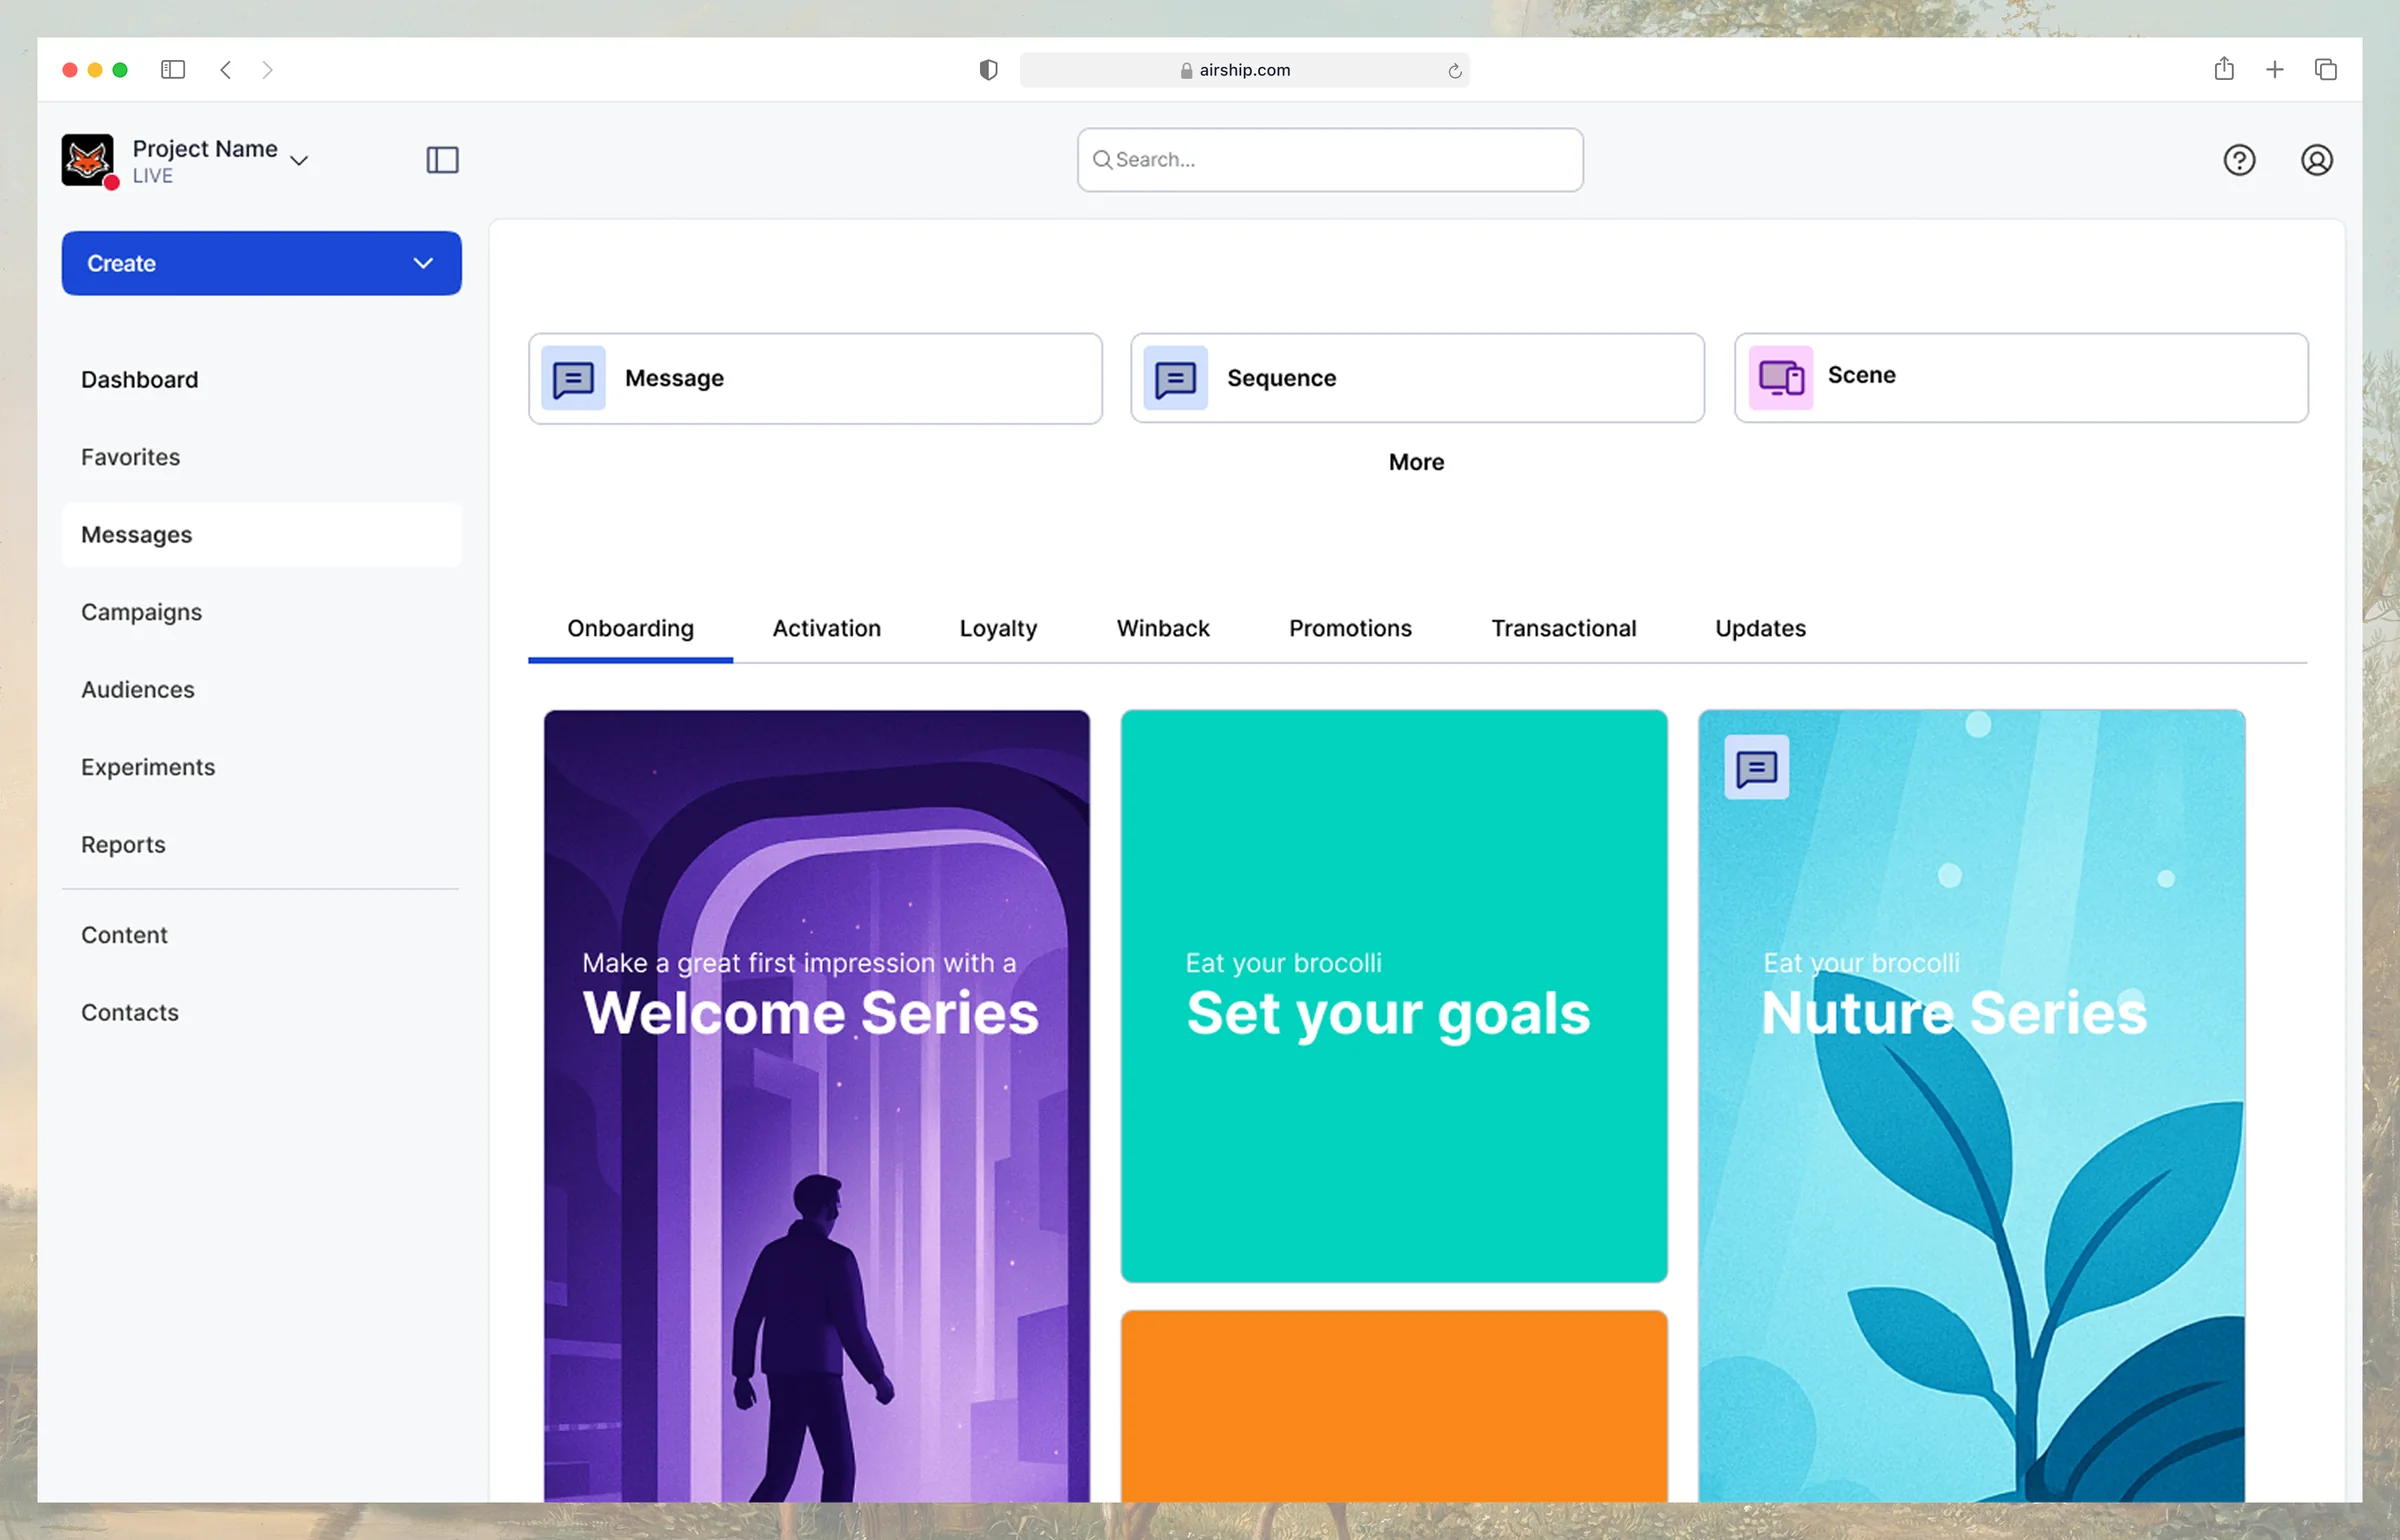Click the fox project logo icon
The image size is (2400, 1540).
click(87, 160)
